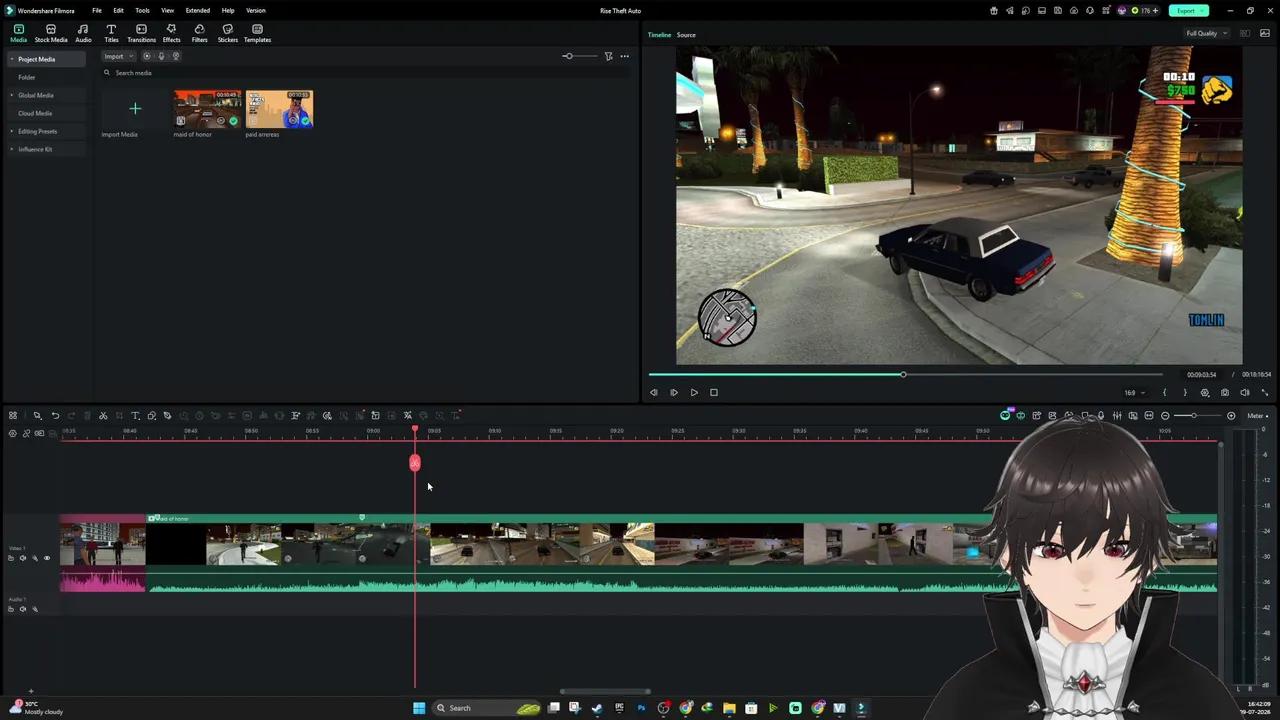Lock the Video 1 track

(11, 558)
